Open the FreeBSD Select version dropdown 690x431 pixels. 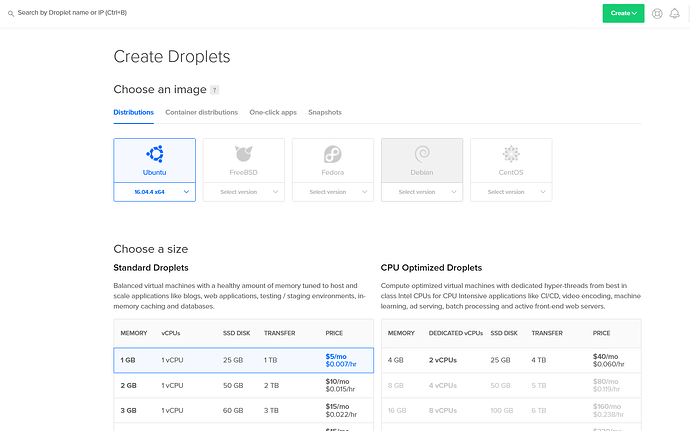pyautogui.click(x=244, y=192)
